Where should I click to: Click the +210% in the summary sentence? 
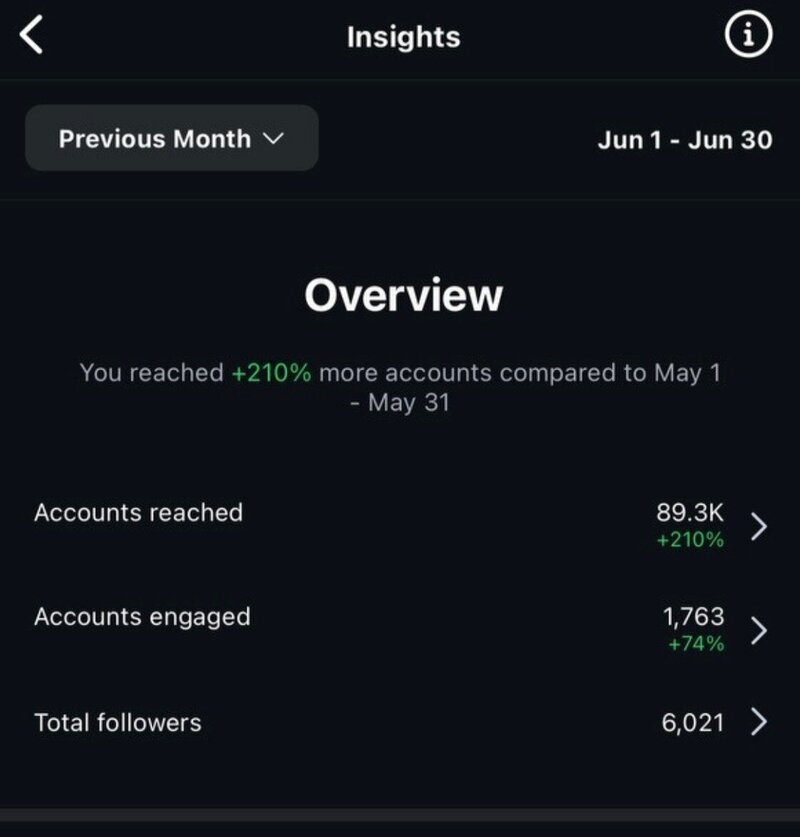pos(271,373)
